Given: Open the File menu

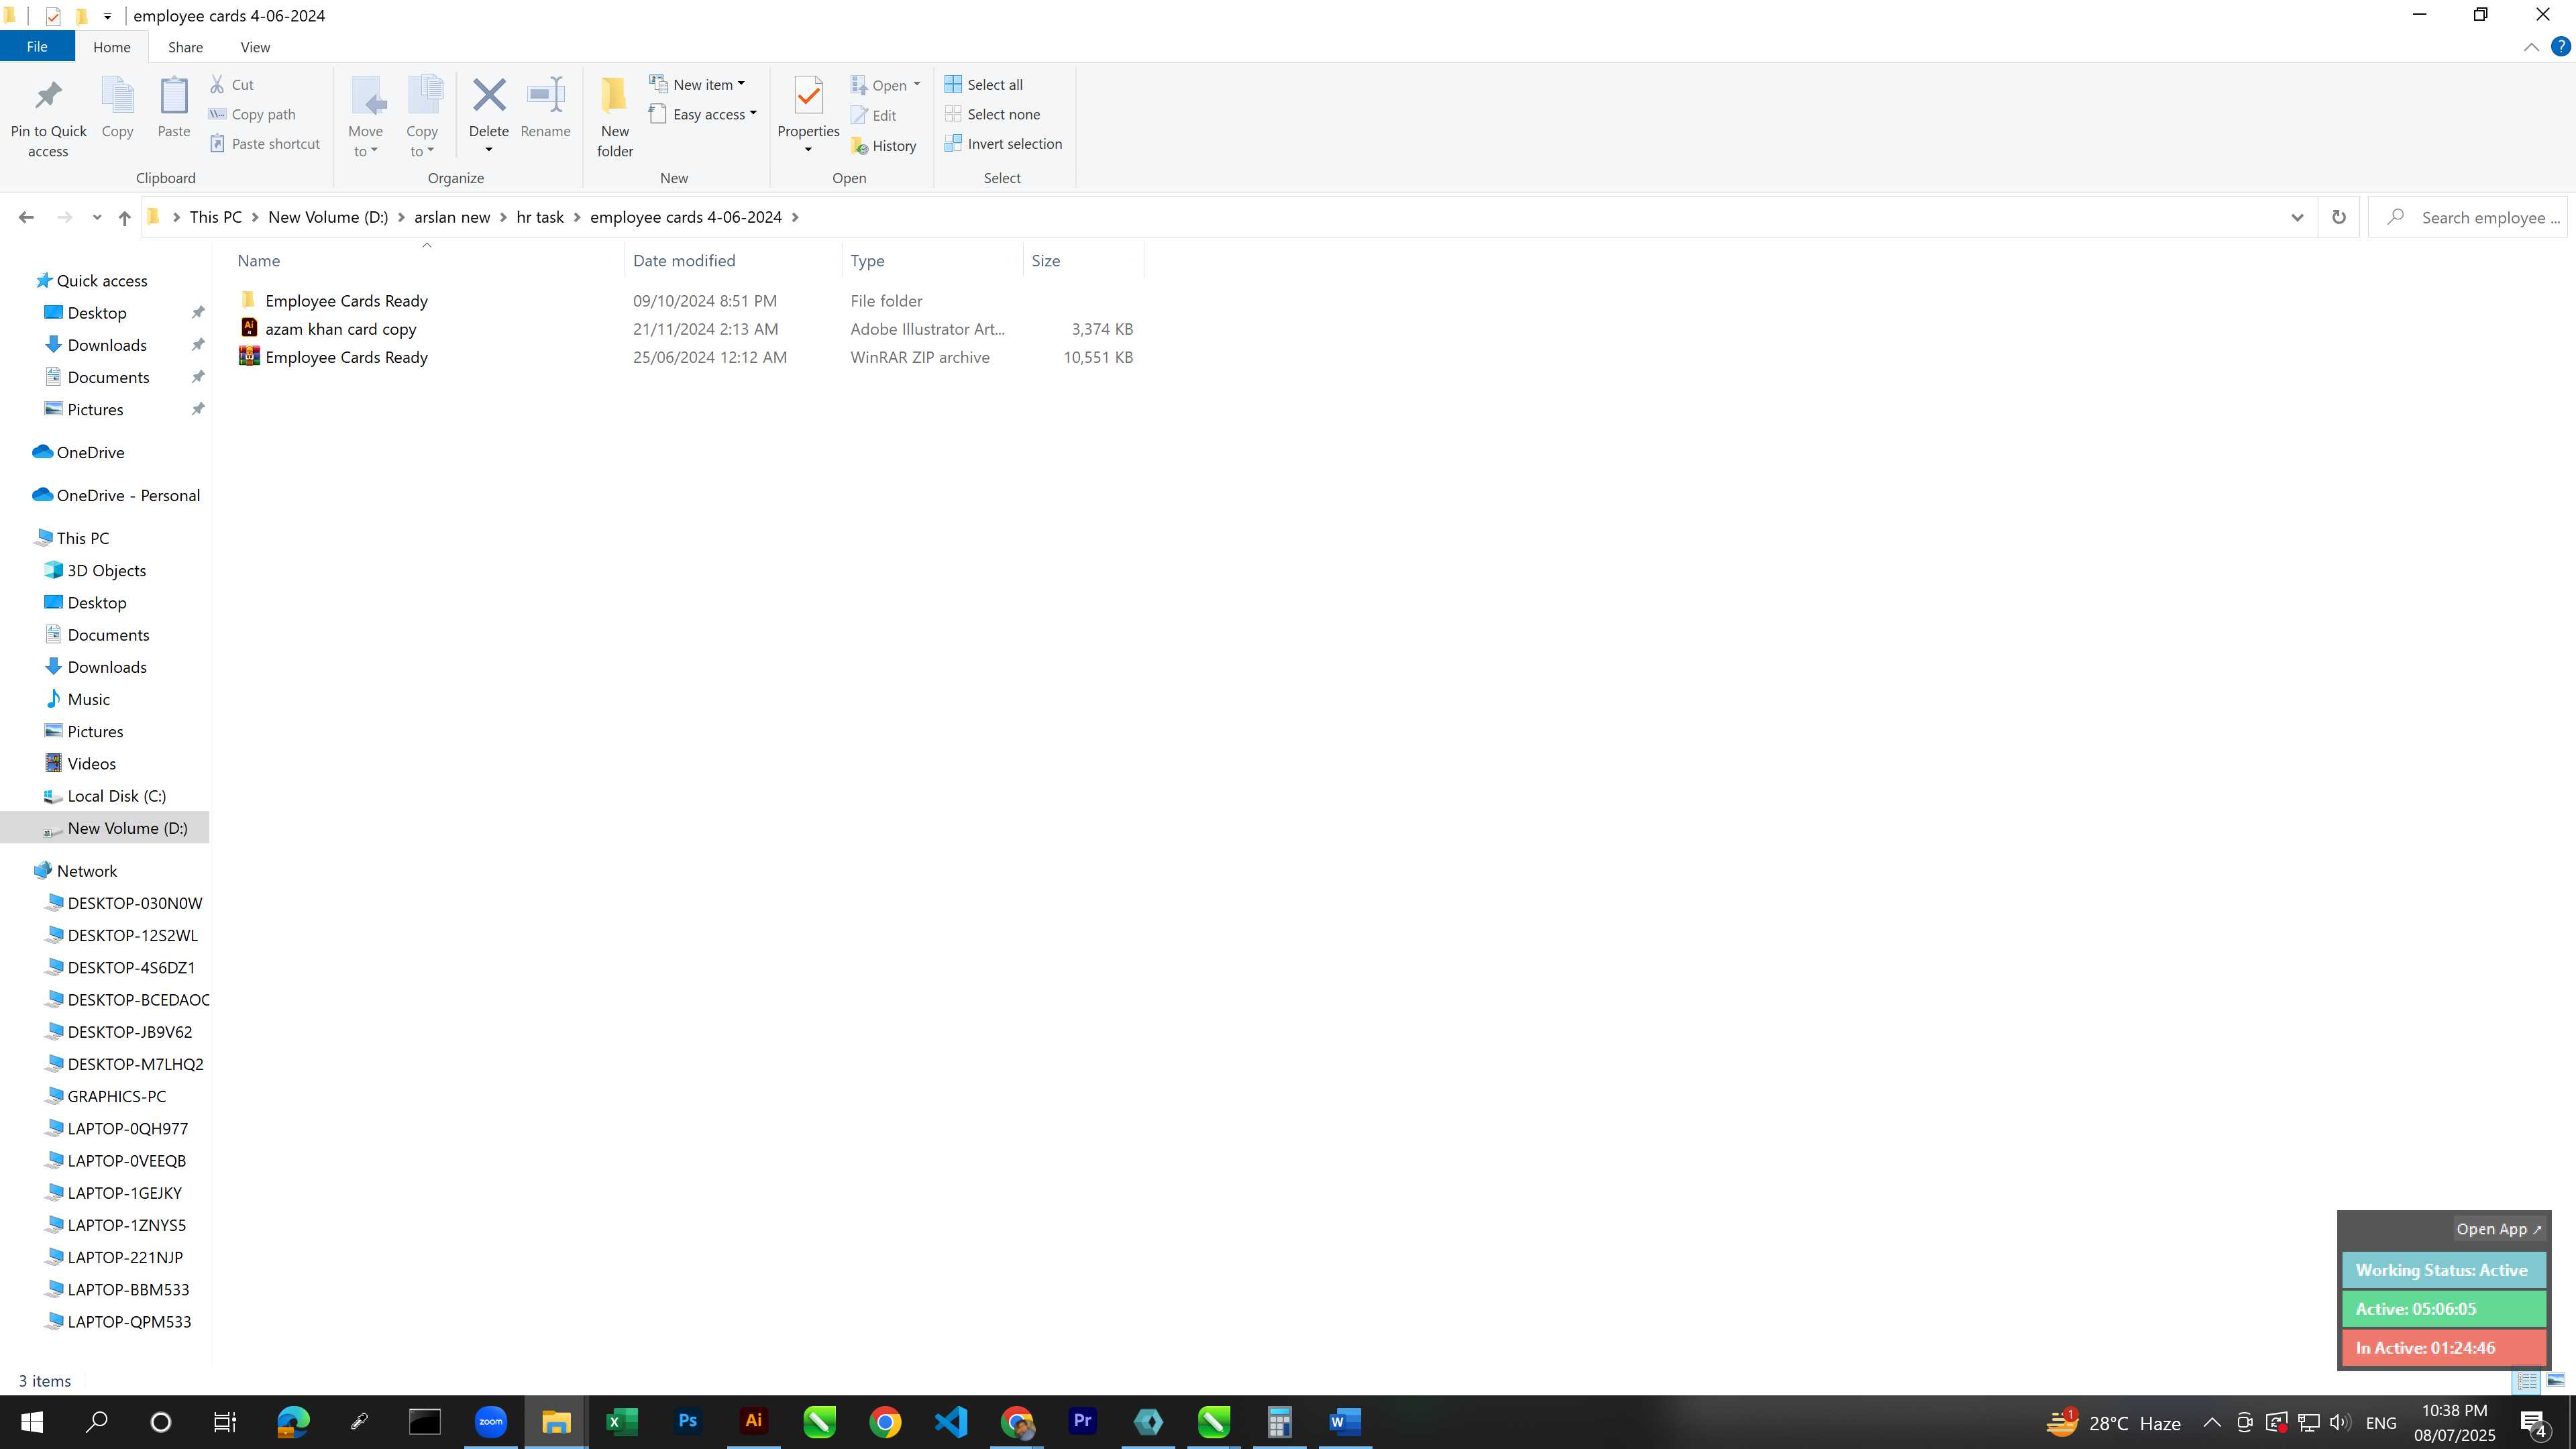Looking at the screenshot, I should [37, 46].
